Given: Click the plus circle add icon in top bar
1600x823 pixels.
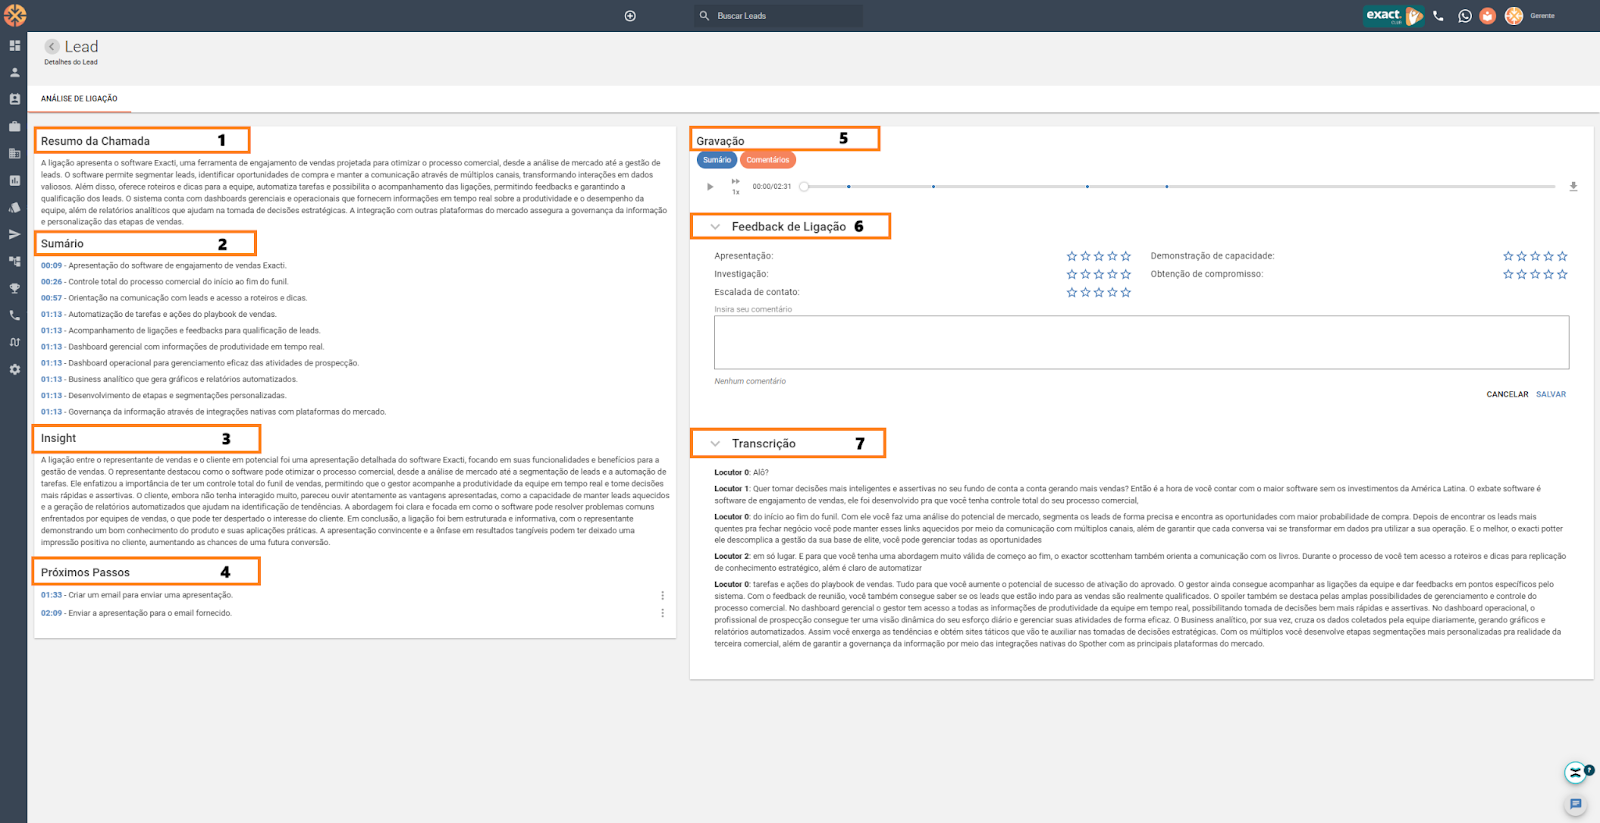Looking at the screenshot, I should point(630,16).
